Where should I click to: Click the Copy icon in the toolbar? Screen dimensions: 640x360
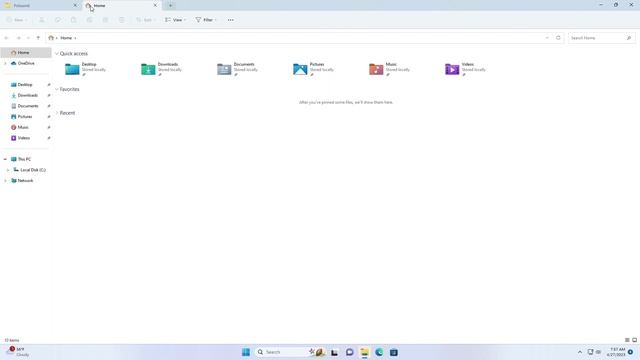tap(58, 20)
